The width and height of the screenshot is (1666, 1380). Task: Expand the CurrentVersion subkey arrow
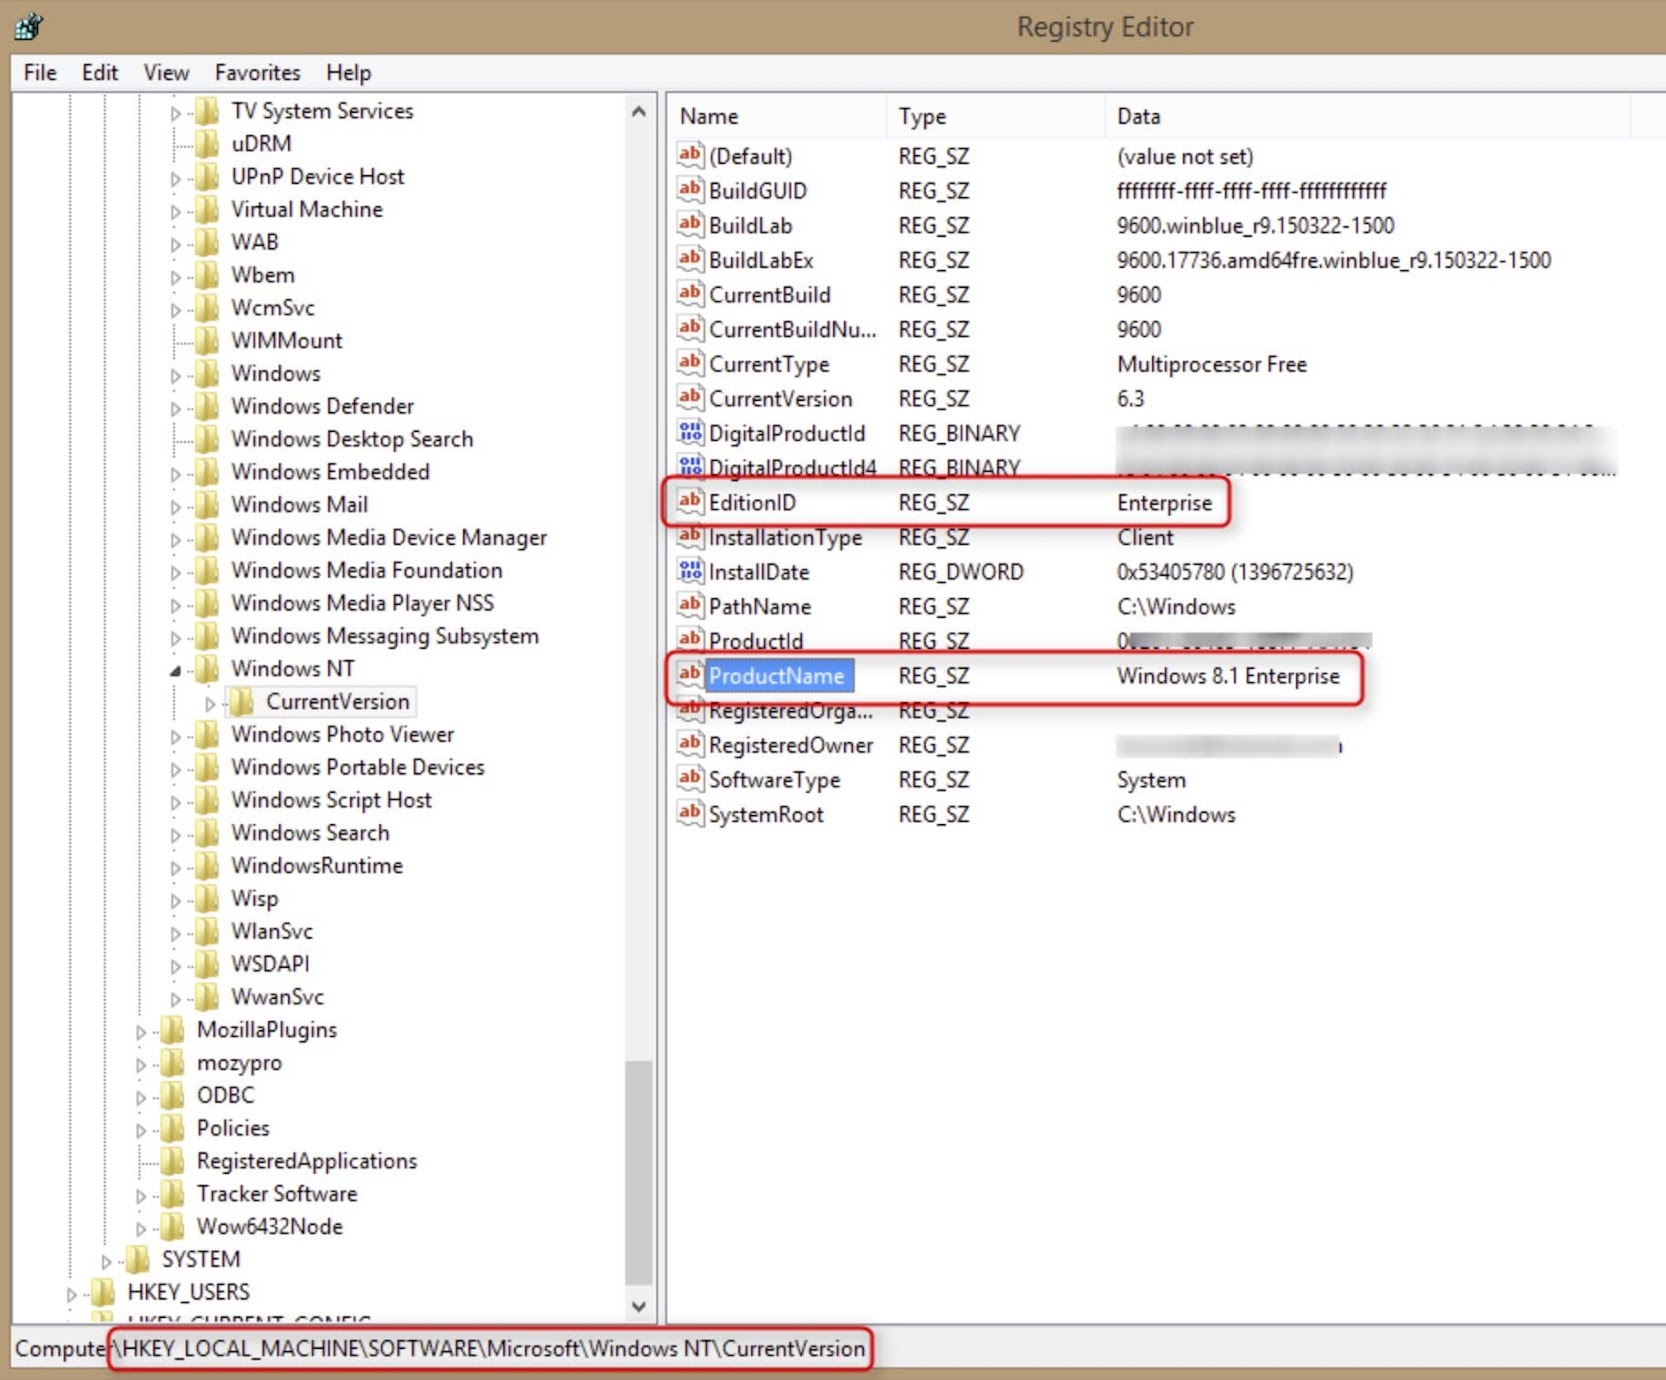click(x=210, y=703)
